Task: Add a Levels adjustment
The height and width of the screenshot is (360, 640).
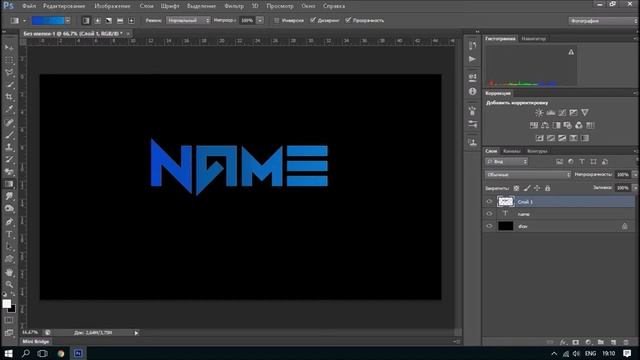Action: [x=551, y=113]
